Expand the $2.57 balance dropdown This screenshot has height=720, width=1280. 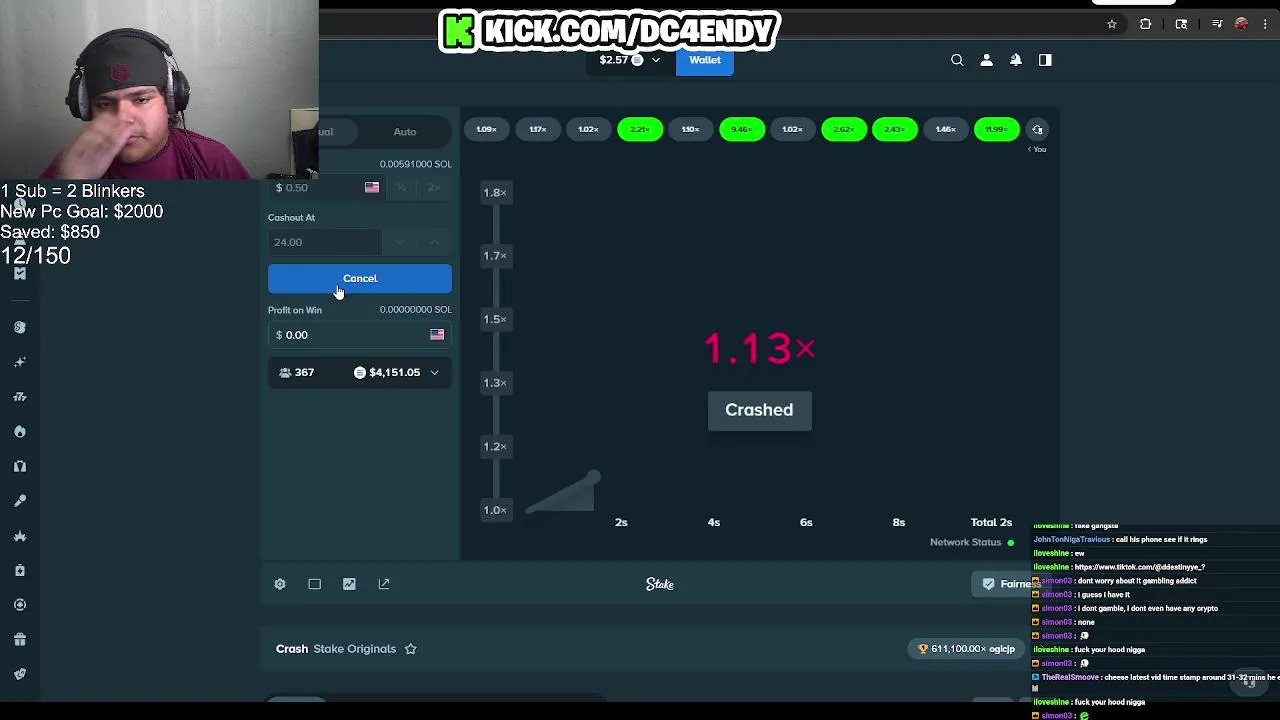[656, 60]
